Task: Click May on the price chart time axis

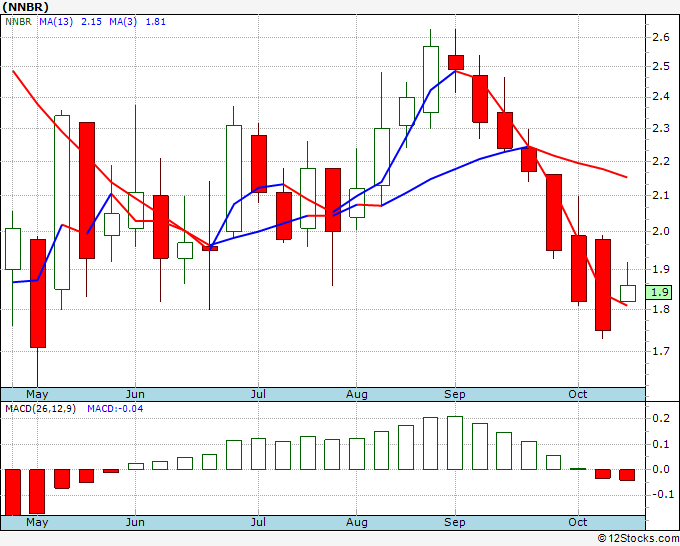Action: coord(37,394)
